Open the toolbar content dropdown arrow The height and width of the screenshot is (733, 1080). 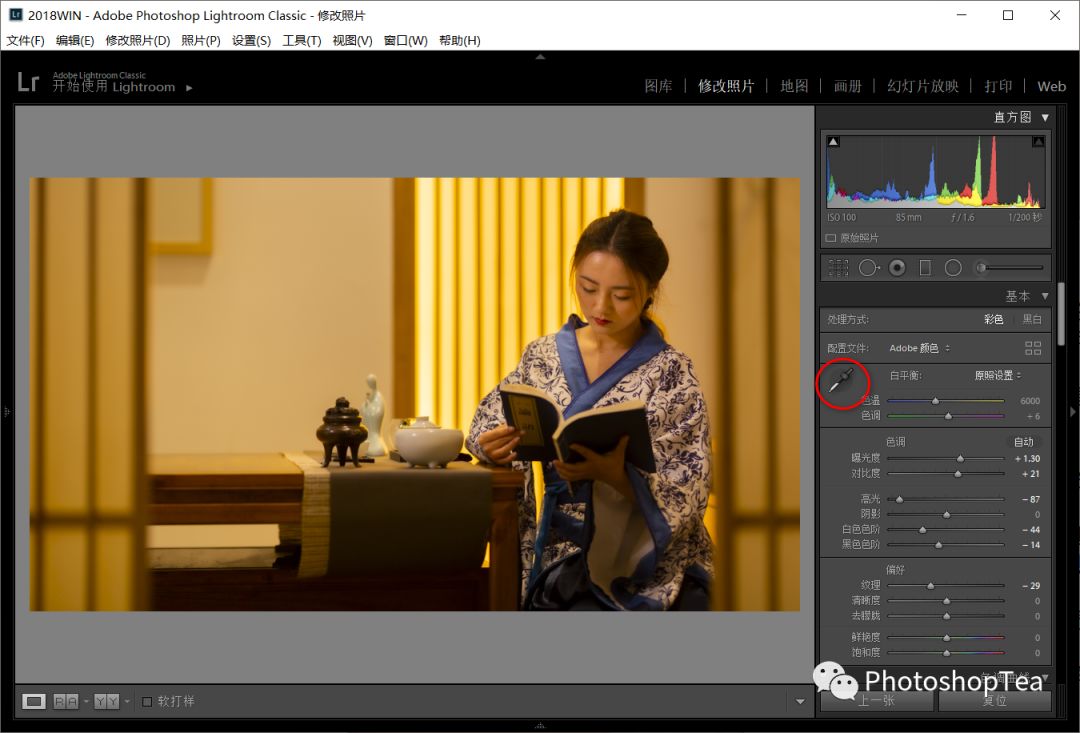800,701
